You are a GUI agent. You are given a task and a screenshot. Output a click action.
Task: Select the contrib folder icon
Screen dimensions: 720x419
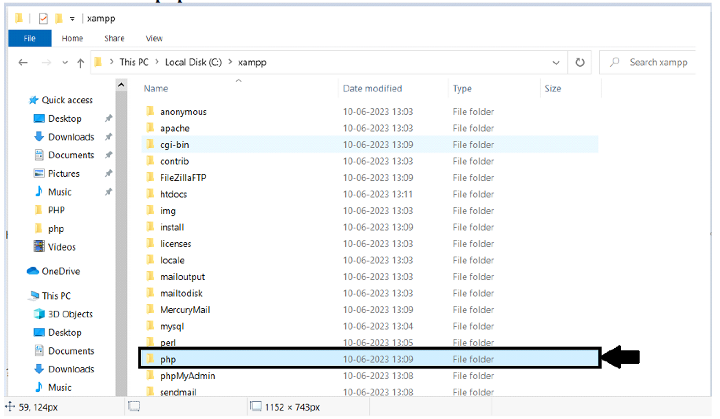pyautogui.click(x=150, y=161)
